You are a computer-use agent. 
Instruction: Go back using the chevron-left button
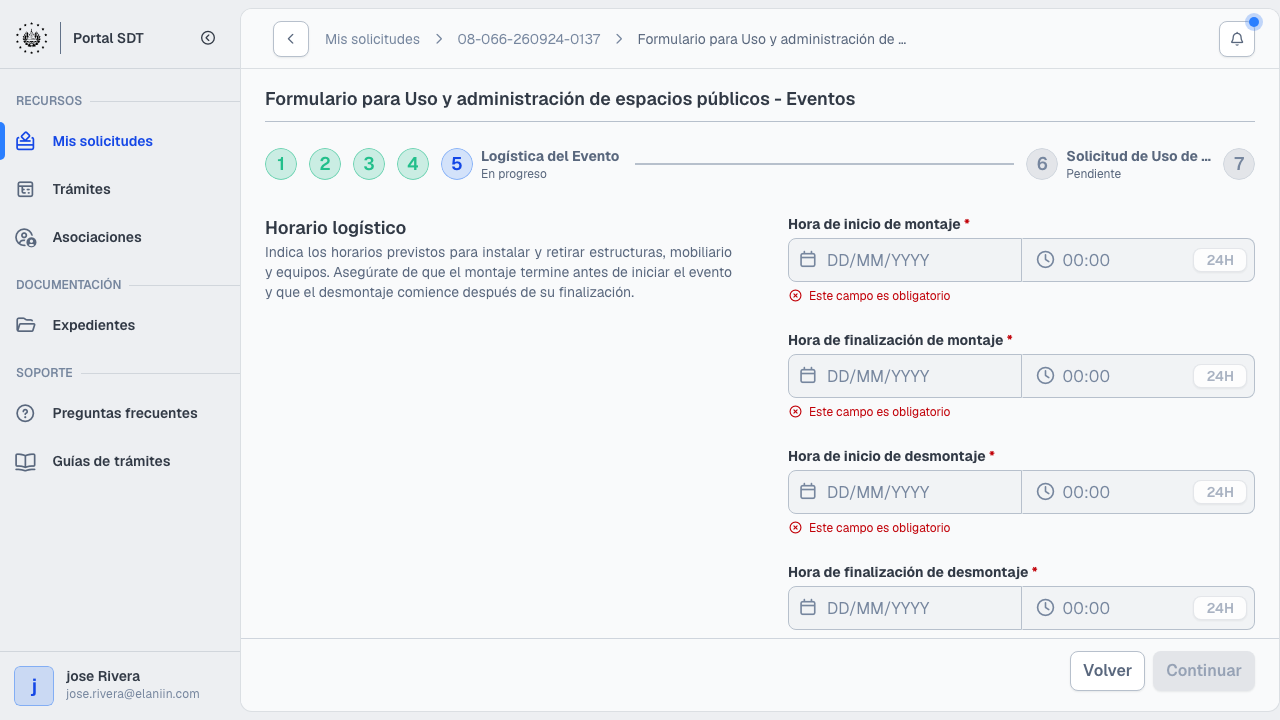point(291,39)
